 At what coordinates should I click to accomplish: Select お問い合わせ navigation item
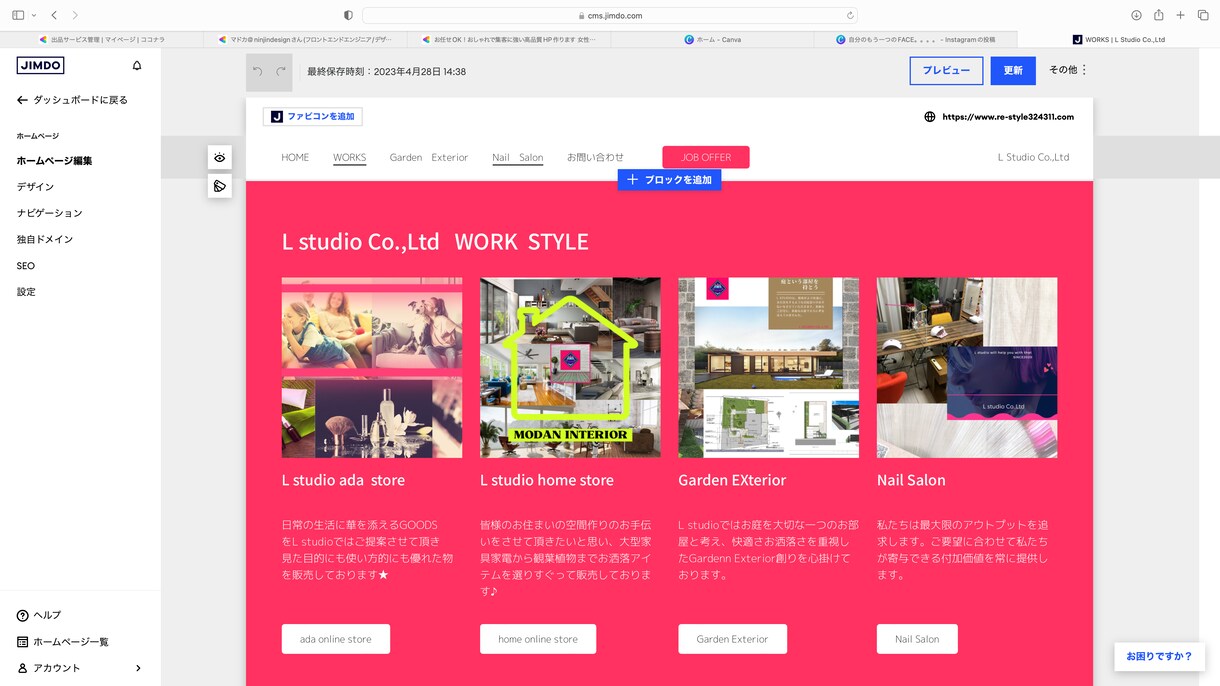tap(595, 157)
